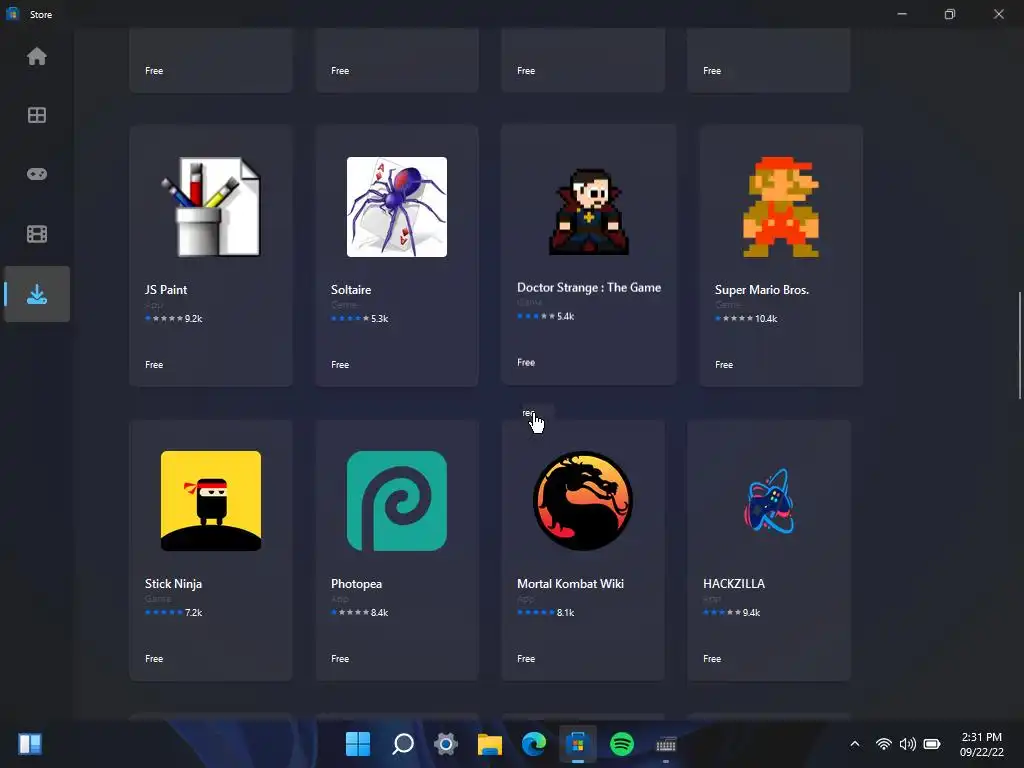Screen dimensions: 1024x768
Task: Open the Windows Start menu
Action: (x=358, y=744)
